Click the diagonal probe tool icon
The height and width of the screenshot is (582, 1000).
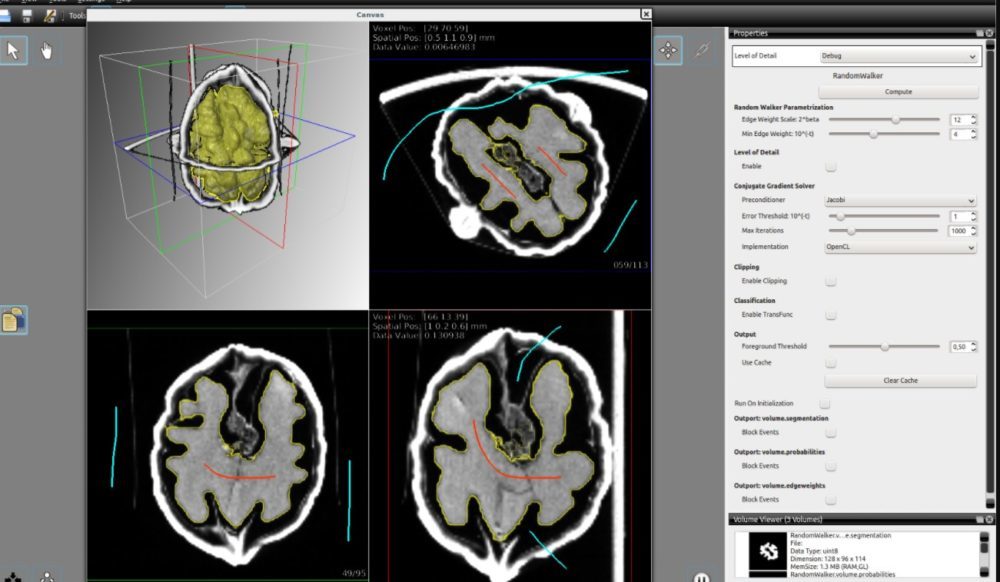tap(701, 50)
